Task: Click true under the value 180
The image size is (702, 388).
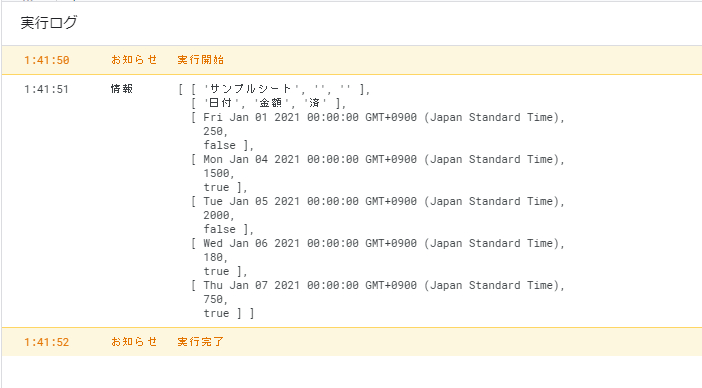Action: [x=216, y=271]
